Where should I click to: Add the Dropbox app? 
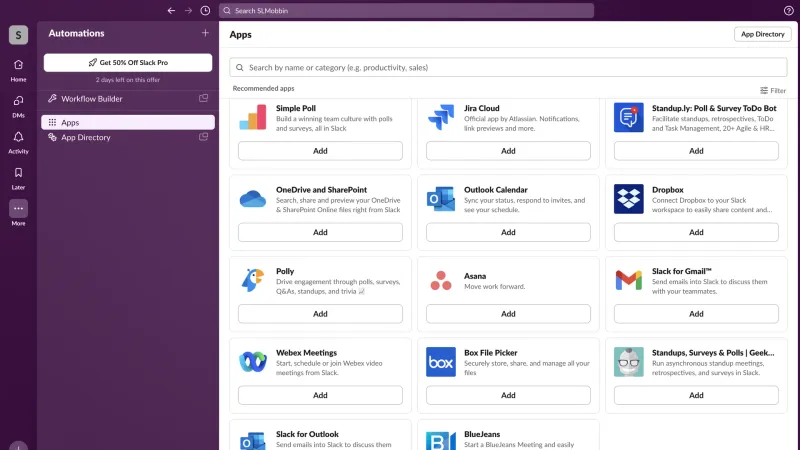696,232
